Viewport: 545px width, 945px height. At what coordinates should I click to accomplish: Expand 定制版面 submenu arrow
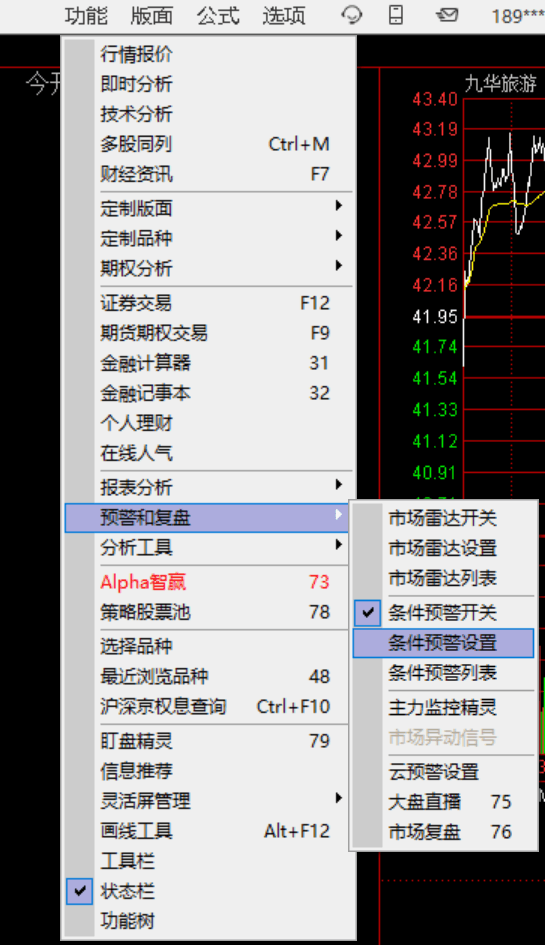click(338, 206)
